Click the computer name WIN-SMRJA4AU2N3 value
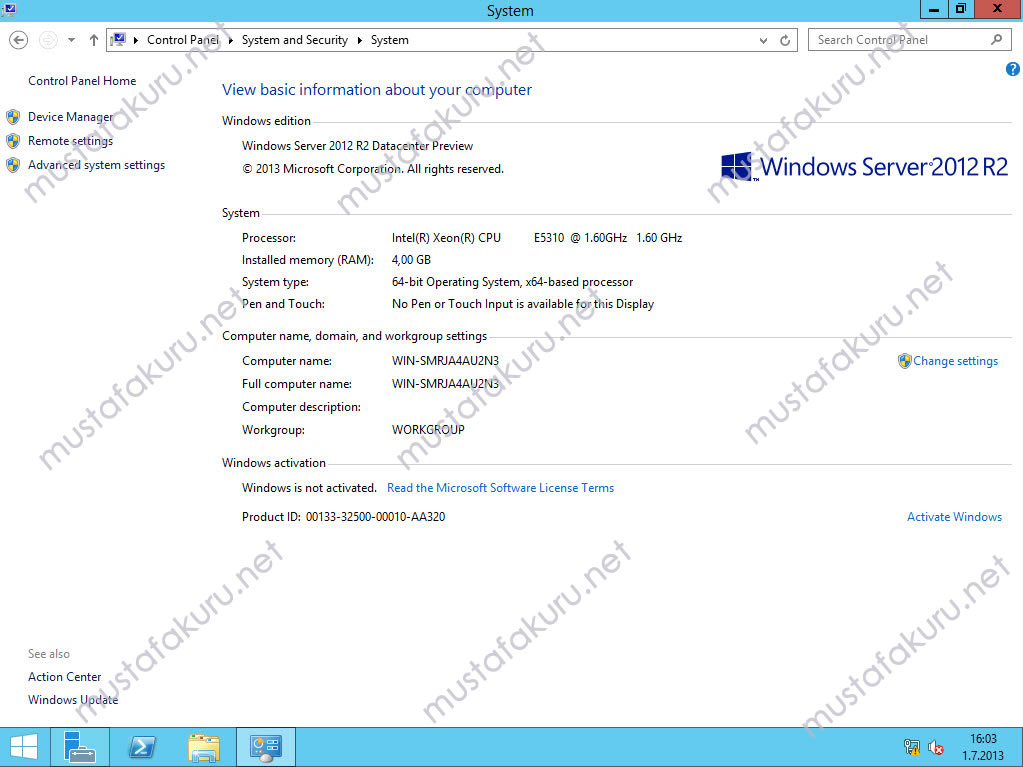Viewport: 1023px width, 767px height. [x=445, y=361]
